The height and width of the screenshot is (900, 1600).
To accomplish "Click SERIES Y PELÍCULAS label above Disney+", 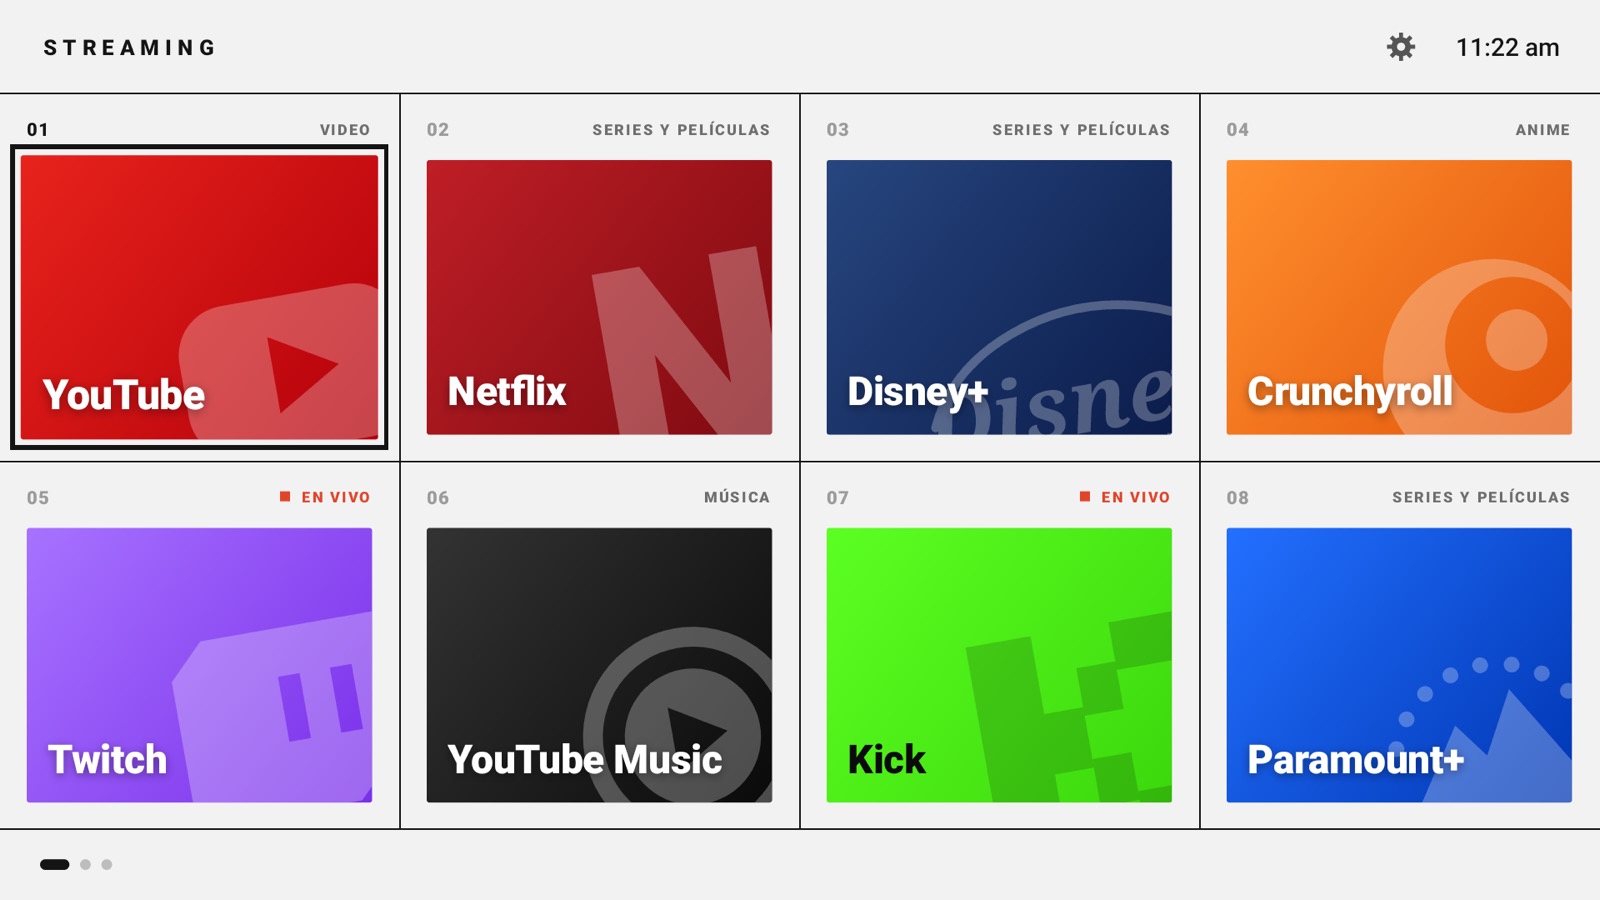I will 1081,130.
